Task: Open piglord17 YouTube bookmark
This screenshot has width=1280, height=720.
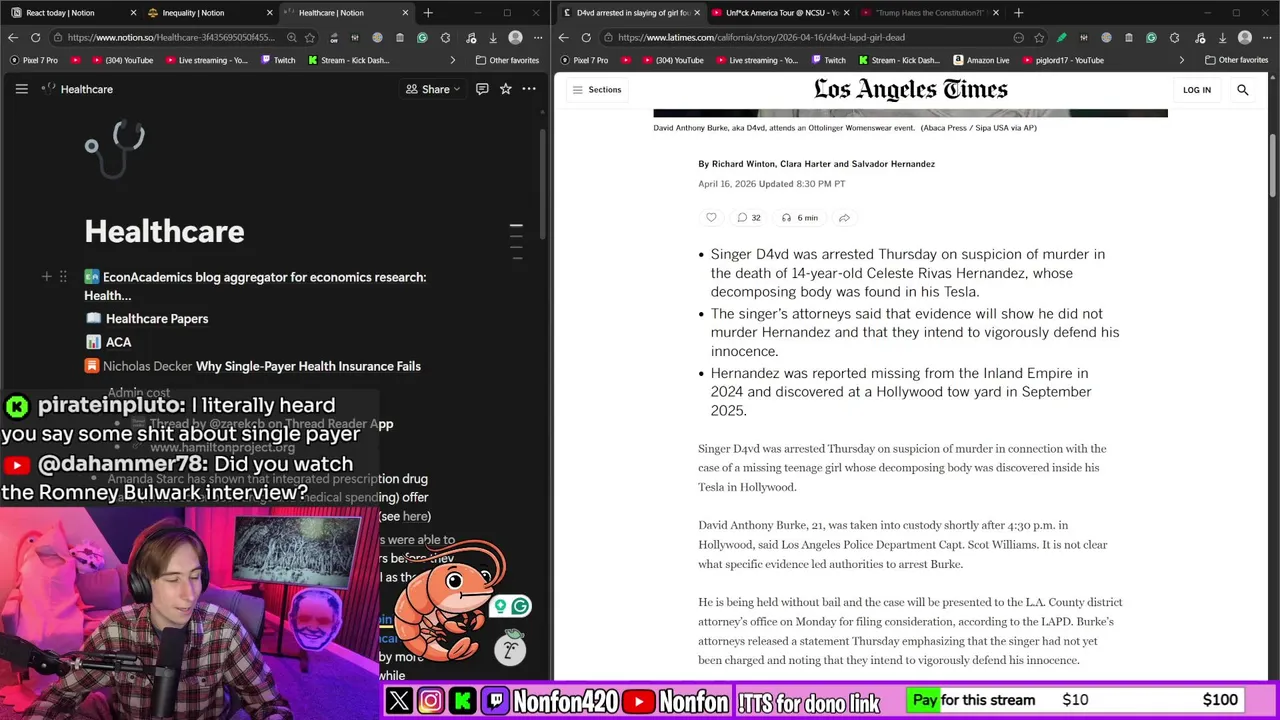Action: coord(1061,60)
